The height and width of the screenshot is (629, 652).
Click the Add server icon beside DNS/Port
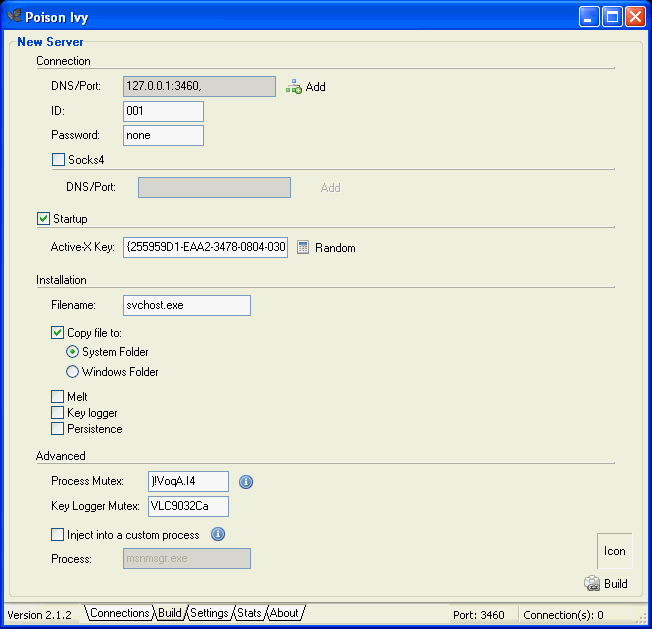click(x=294, y=87)
